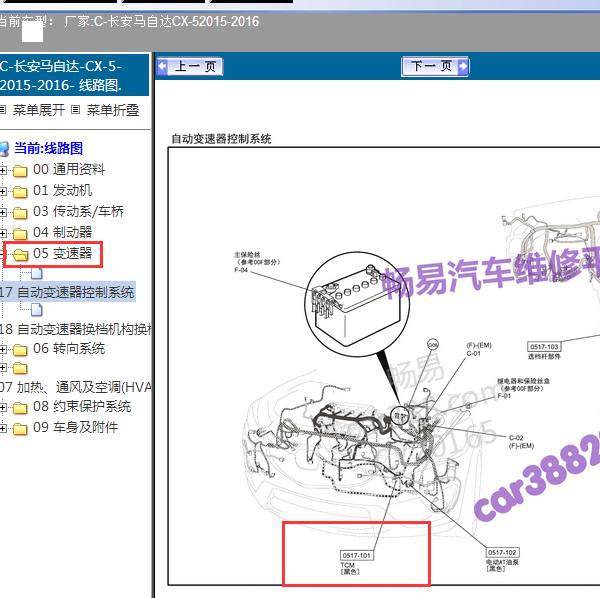The width and height of the screenshot is (600, 598).
Task: Click the 自动变速器控制系统 diagram title
Action: point(221,139)
